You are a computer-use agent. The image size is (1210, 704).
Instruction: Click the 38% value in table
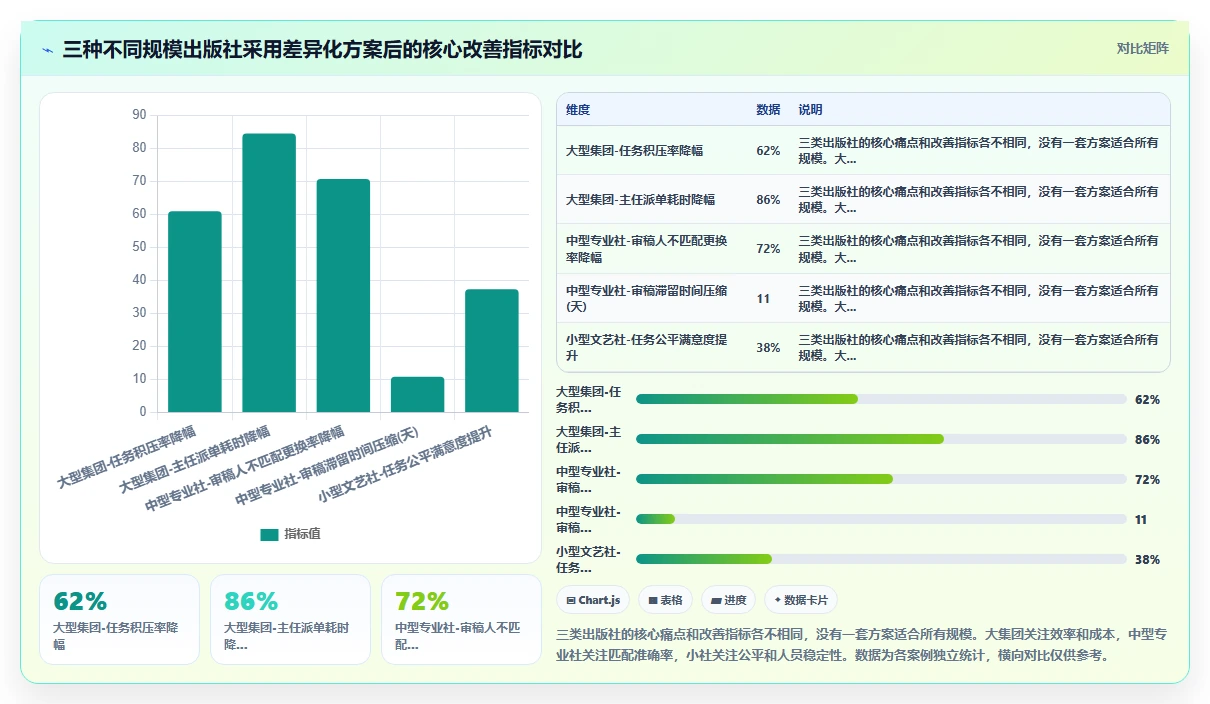point(768,347)
